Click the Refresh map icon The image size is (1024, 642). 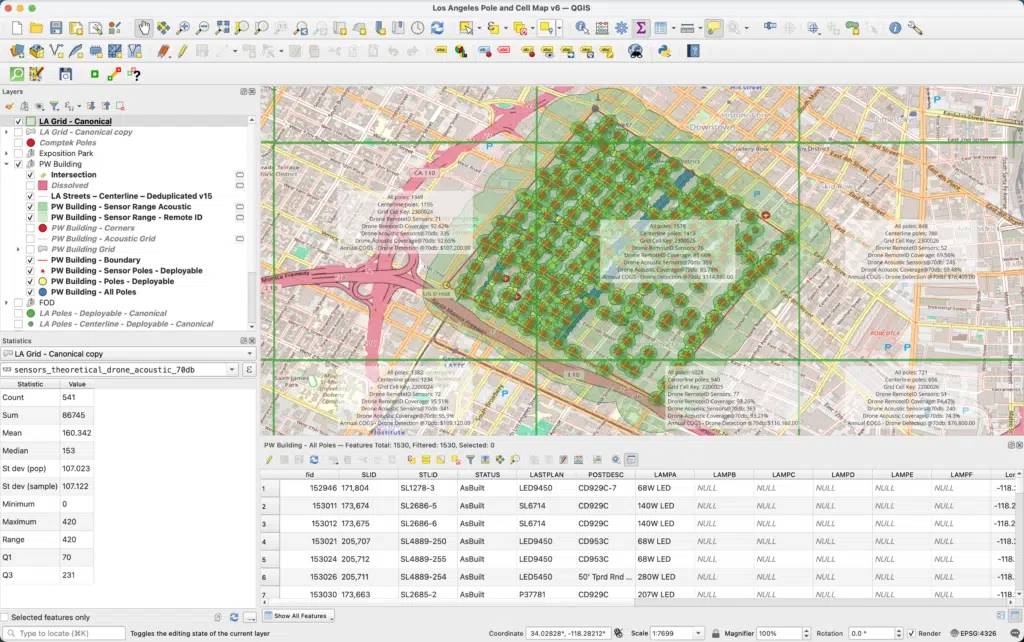pos(437,30)
